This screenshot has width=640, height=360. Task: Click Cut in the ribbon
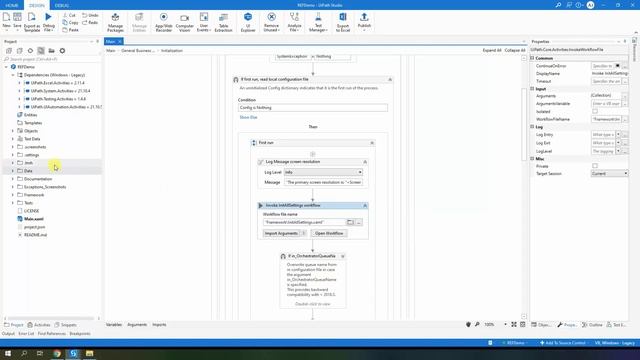(x=69, y=15)
